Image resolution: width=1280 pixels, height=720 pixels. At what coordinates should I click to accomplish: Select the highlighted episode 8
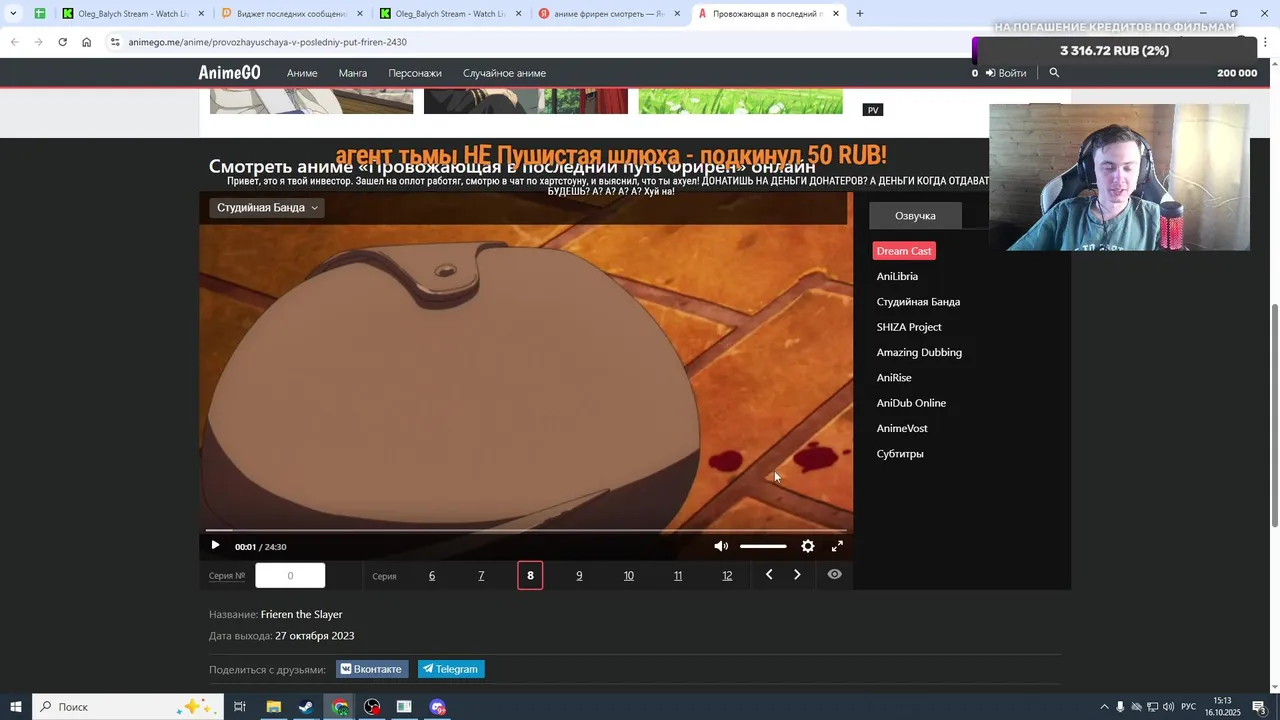[x=530, y=575]
